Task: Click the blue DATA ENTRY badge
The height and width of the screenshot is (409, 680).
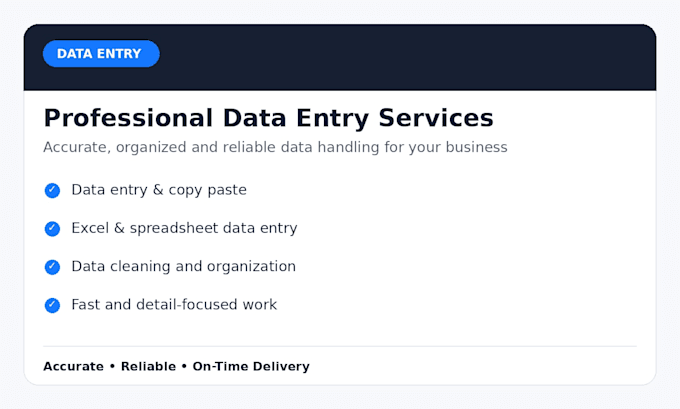Action: pyautogui.click(x=101, y=54)
